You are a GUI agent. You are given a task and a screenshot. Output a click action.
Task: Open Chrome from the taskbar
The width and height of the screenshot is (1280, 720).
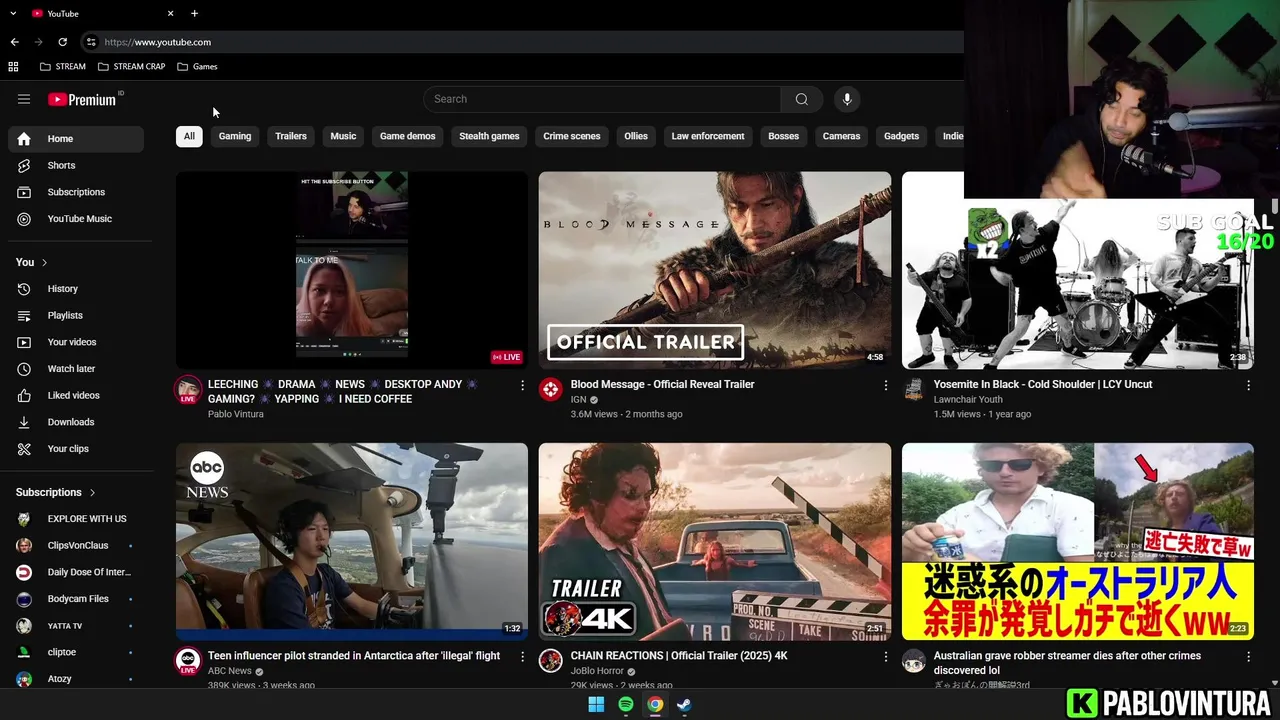[x=655, y=704]
